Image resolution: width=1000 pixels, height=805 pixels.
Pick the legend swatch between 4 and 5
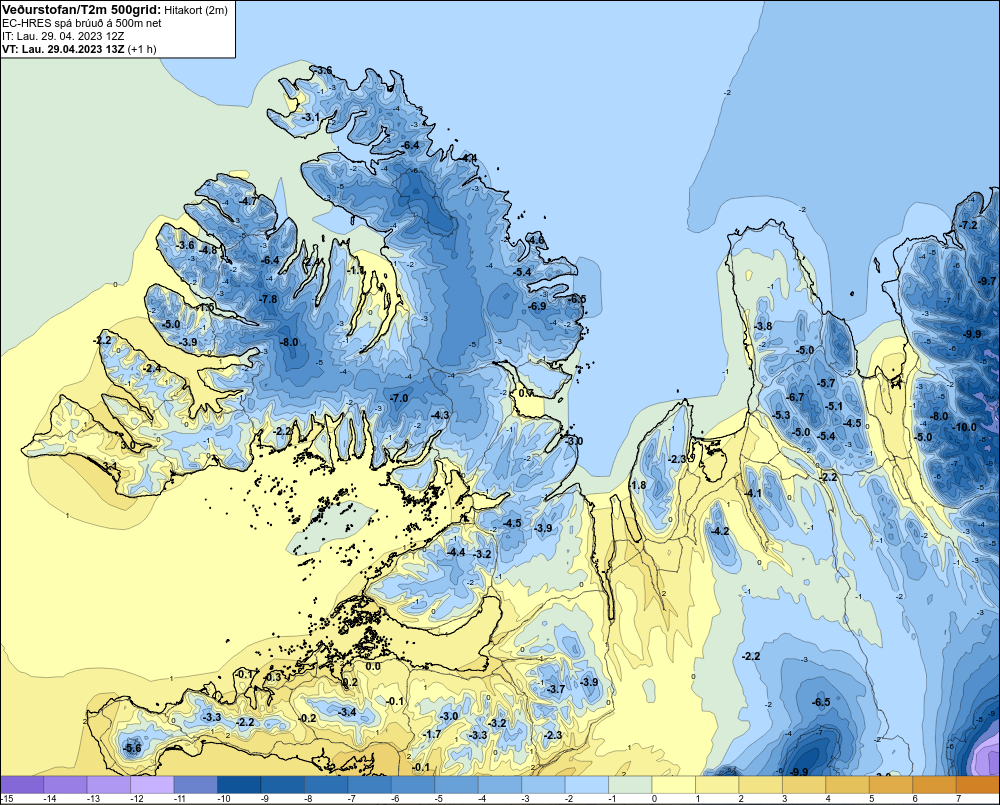pos(848,785)
